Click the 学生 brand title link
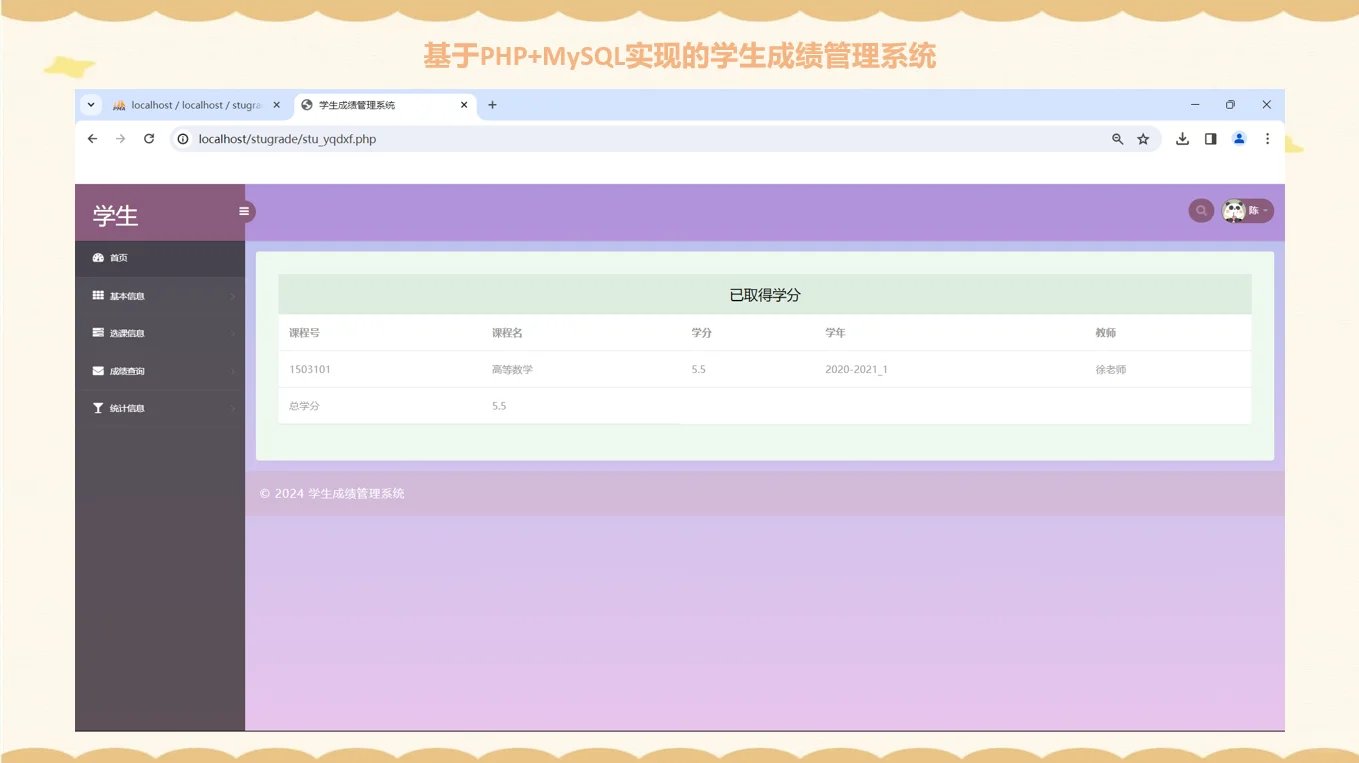The height and width of the screenshot is (763, 1359). pyautogui.click(x=114, y=214)
